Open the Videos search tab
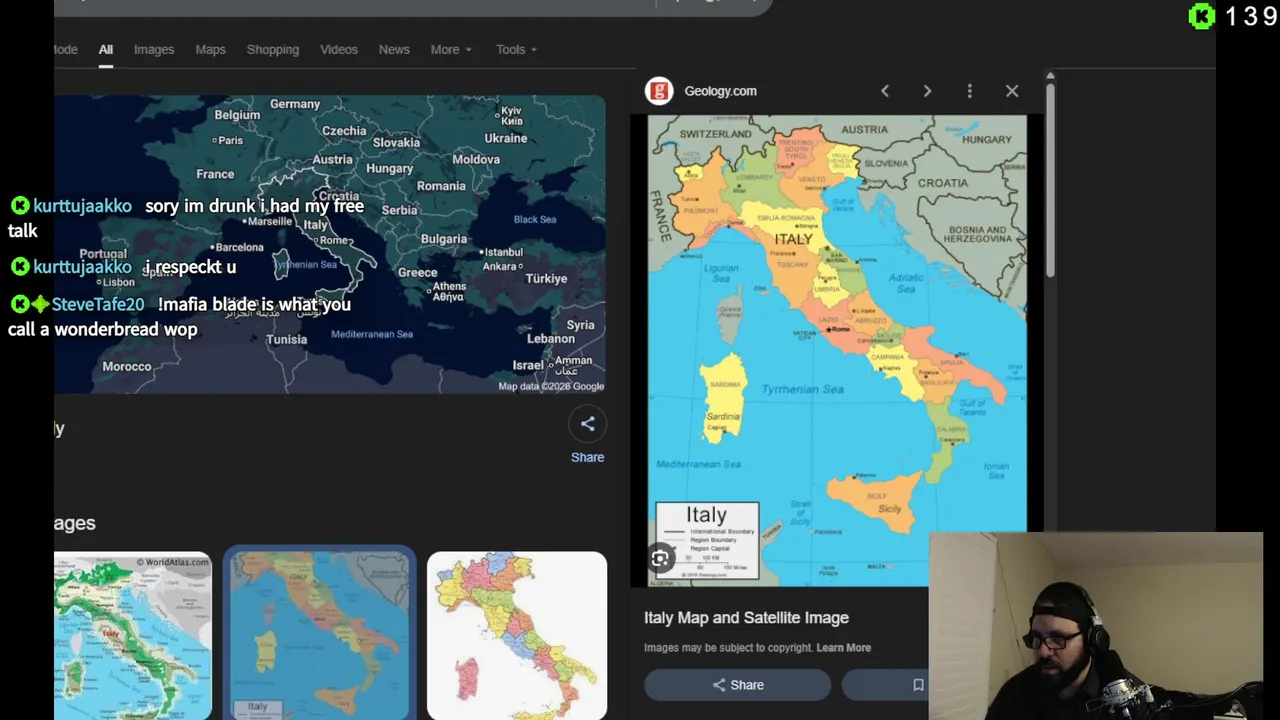 [x=339, y=49]
